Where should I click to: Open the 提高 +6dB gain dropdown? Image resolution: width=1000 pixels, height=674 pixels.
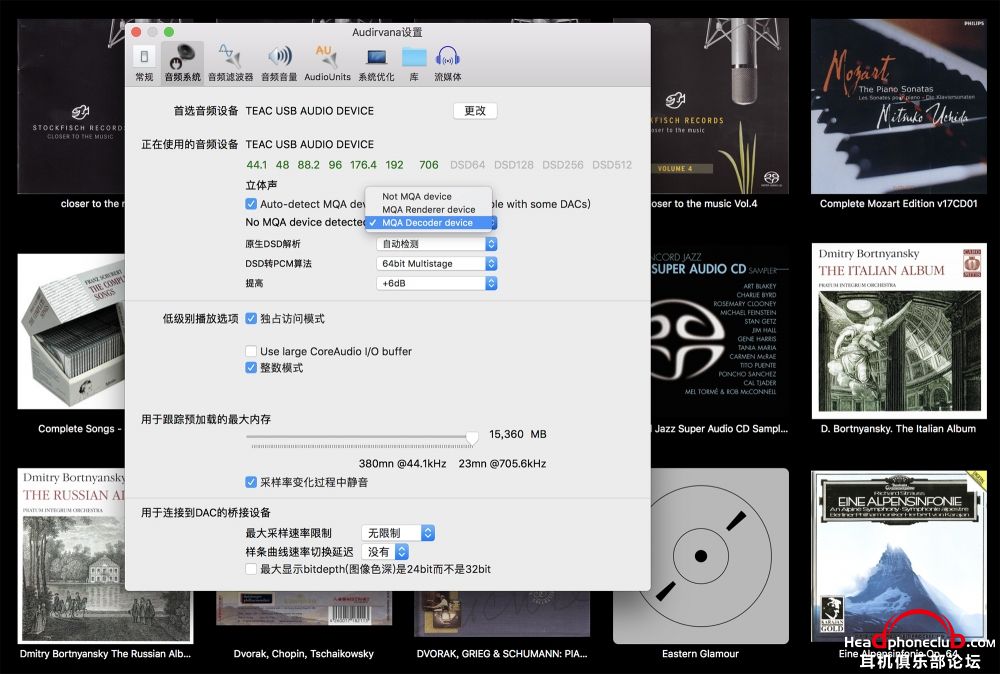(437, 283)
